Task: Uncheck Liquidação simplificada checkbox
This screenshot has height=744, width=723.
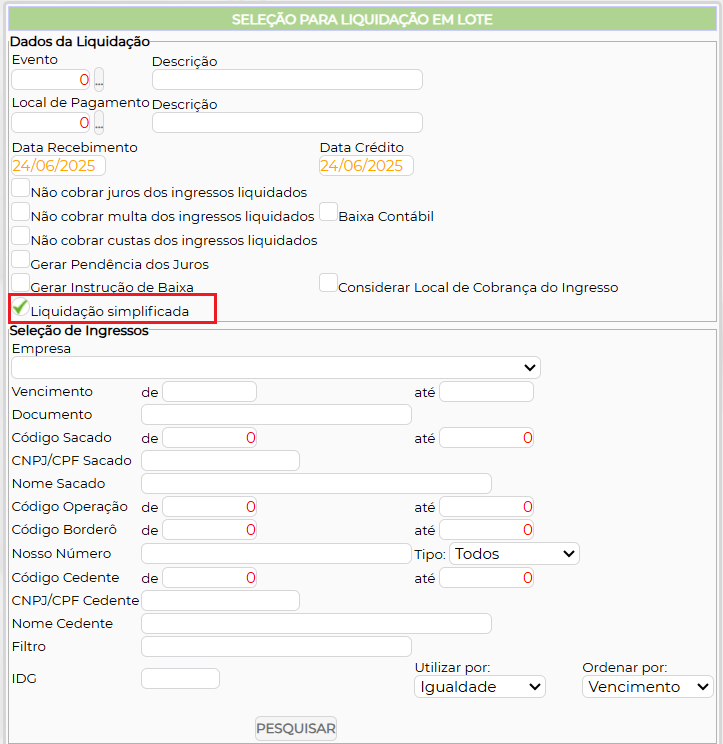Action: [20, 307]
